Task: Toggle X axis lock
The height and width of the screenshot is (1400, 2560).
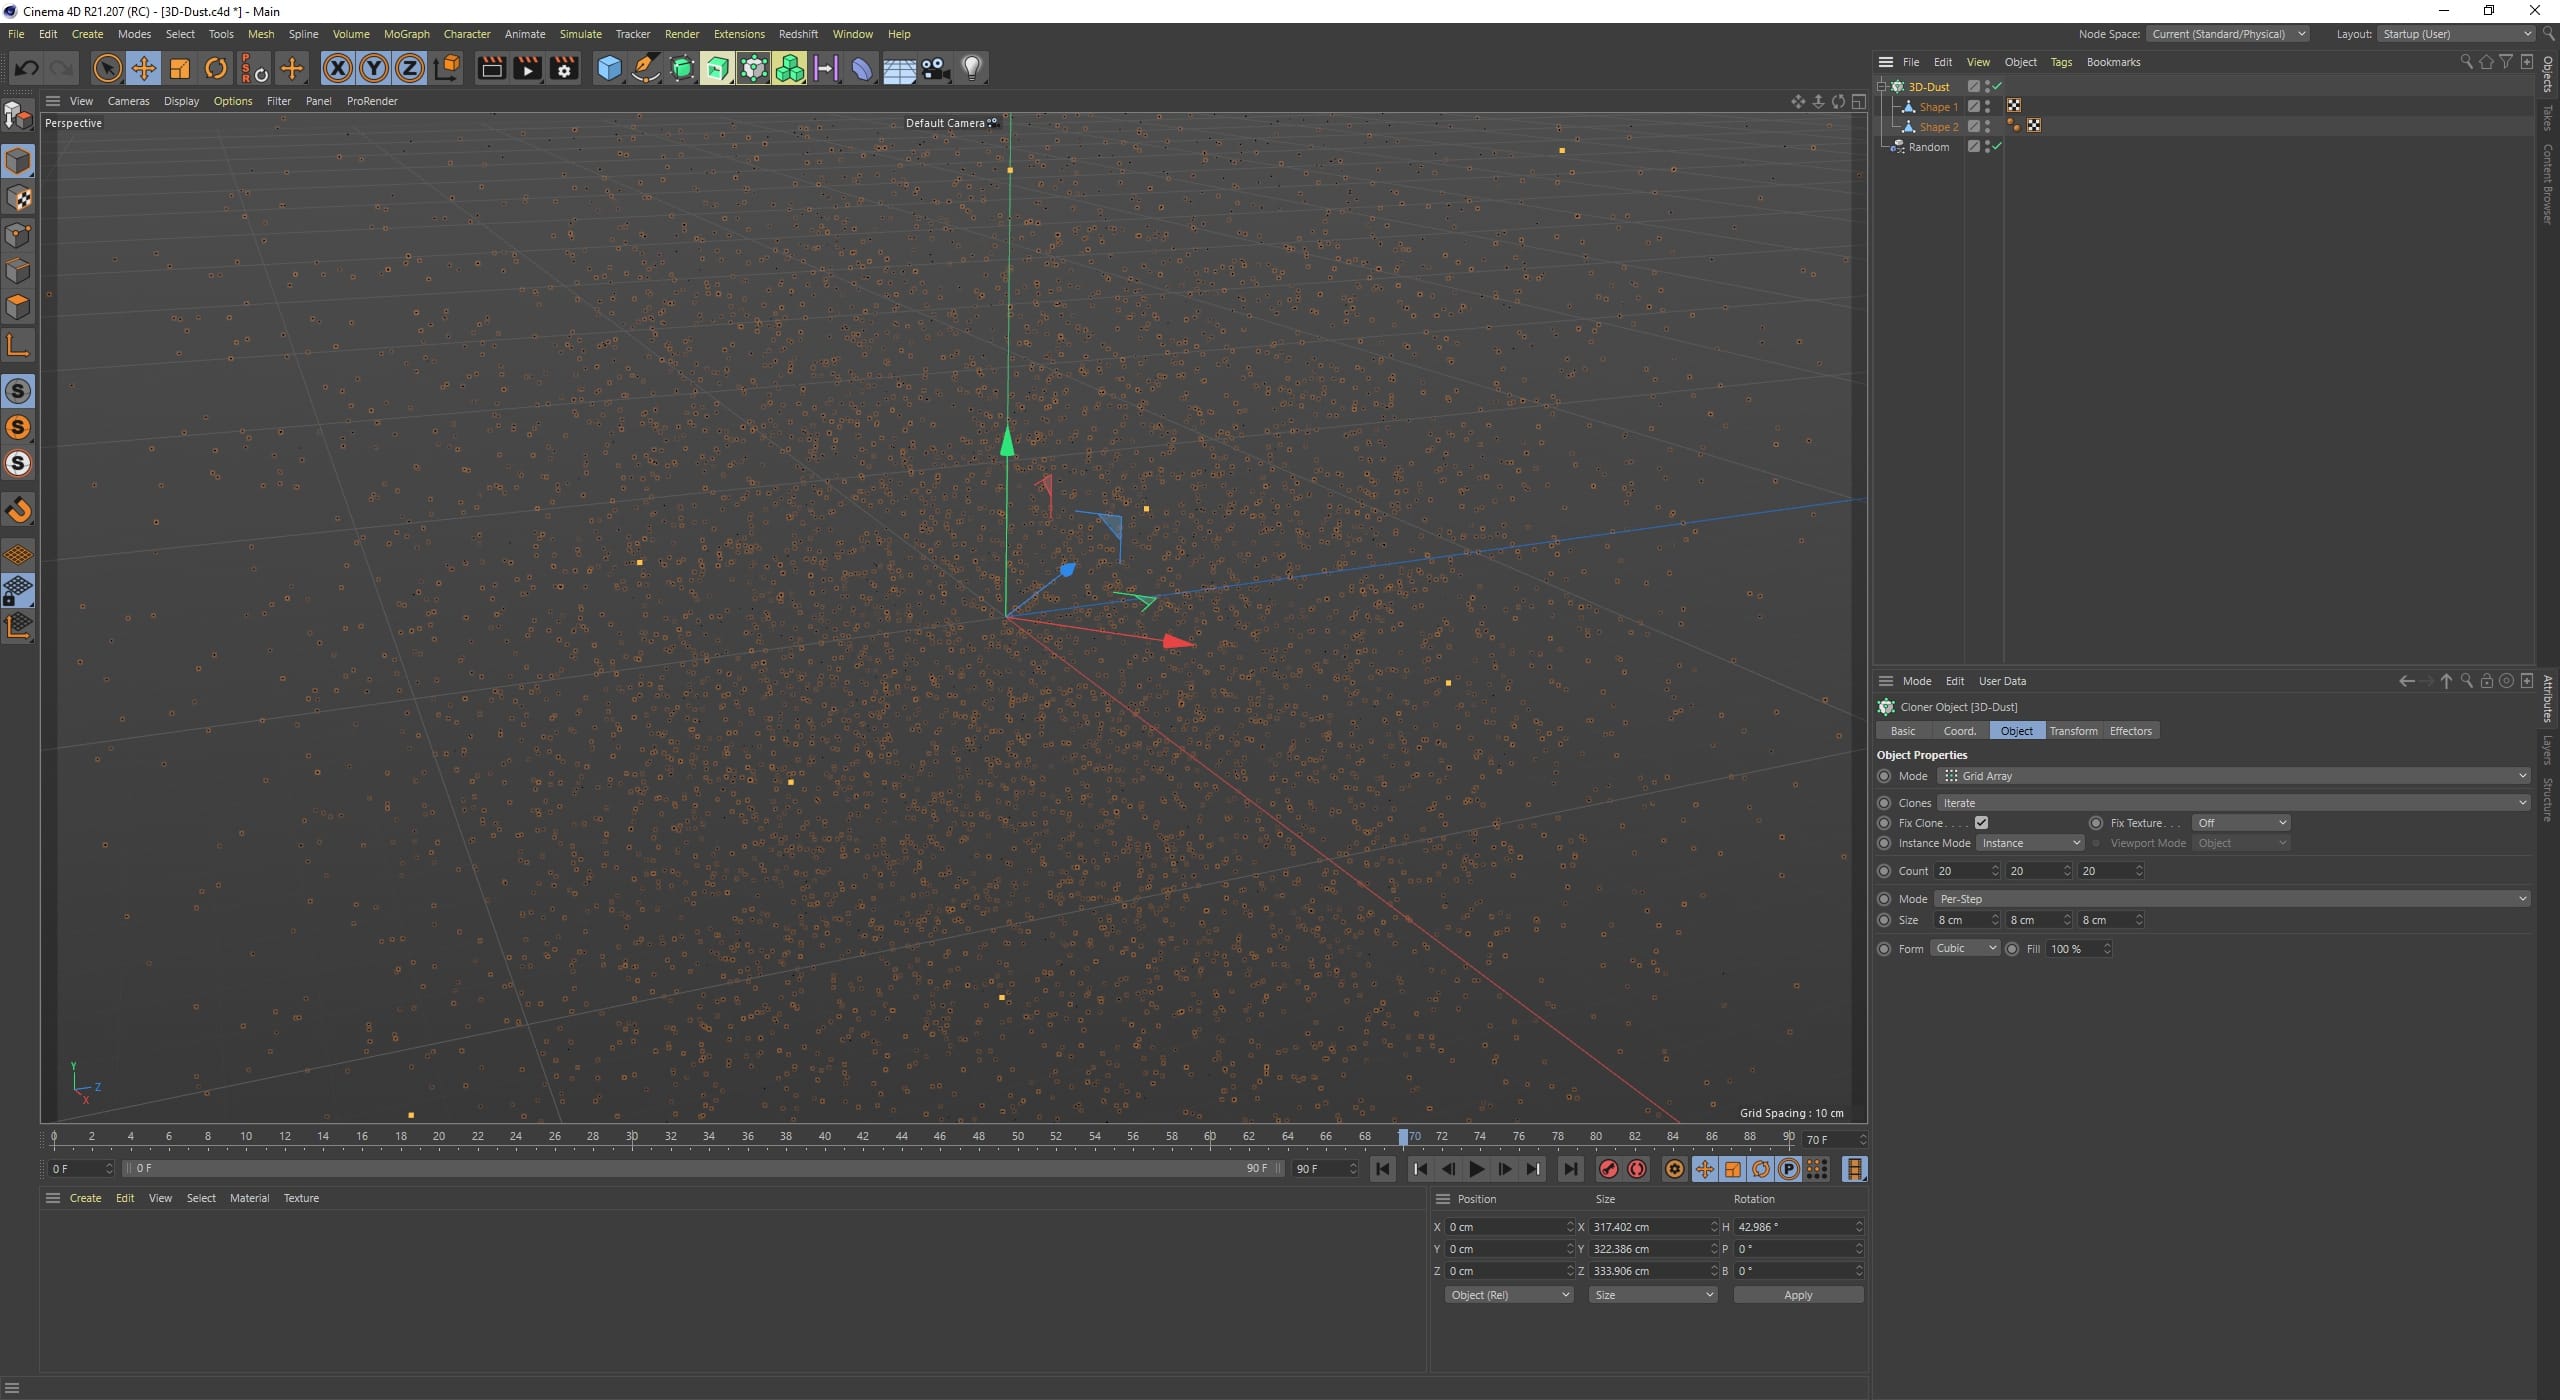Action: click(337, 68)
